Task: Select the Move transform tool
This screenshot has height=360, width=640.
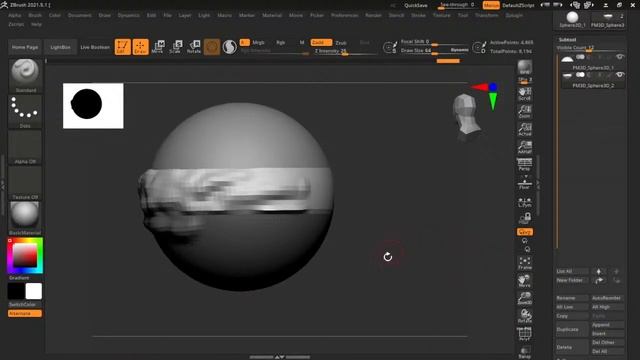Action: (x=158, y=47)
